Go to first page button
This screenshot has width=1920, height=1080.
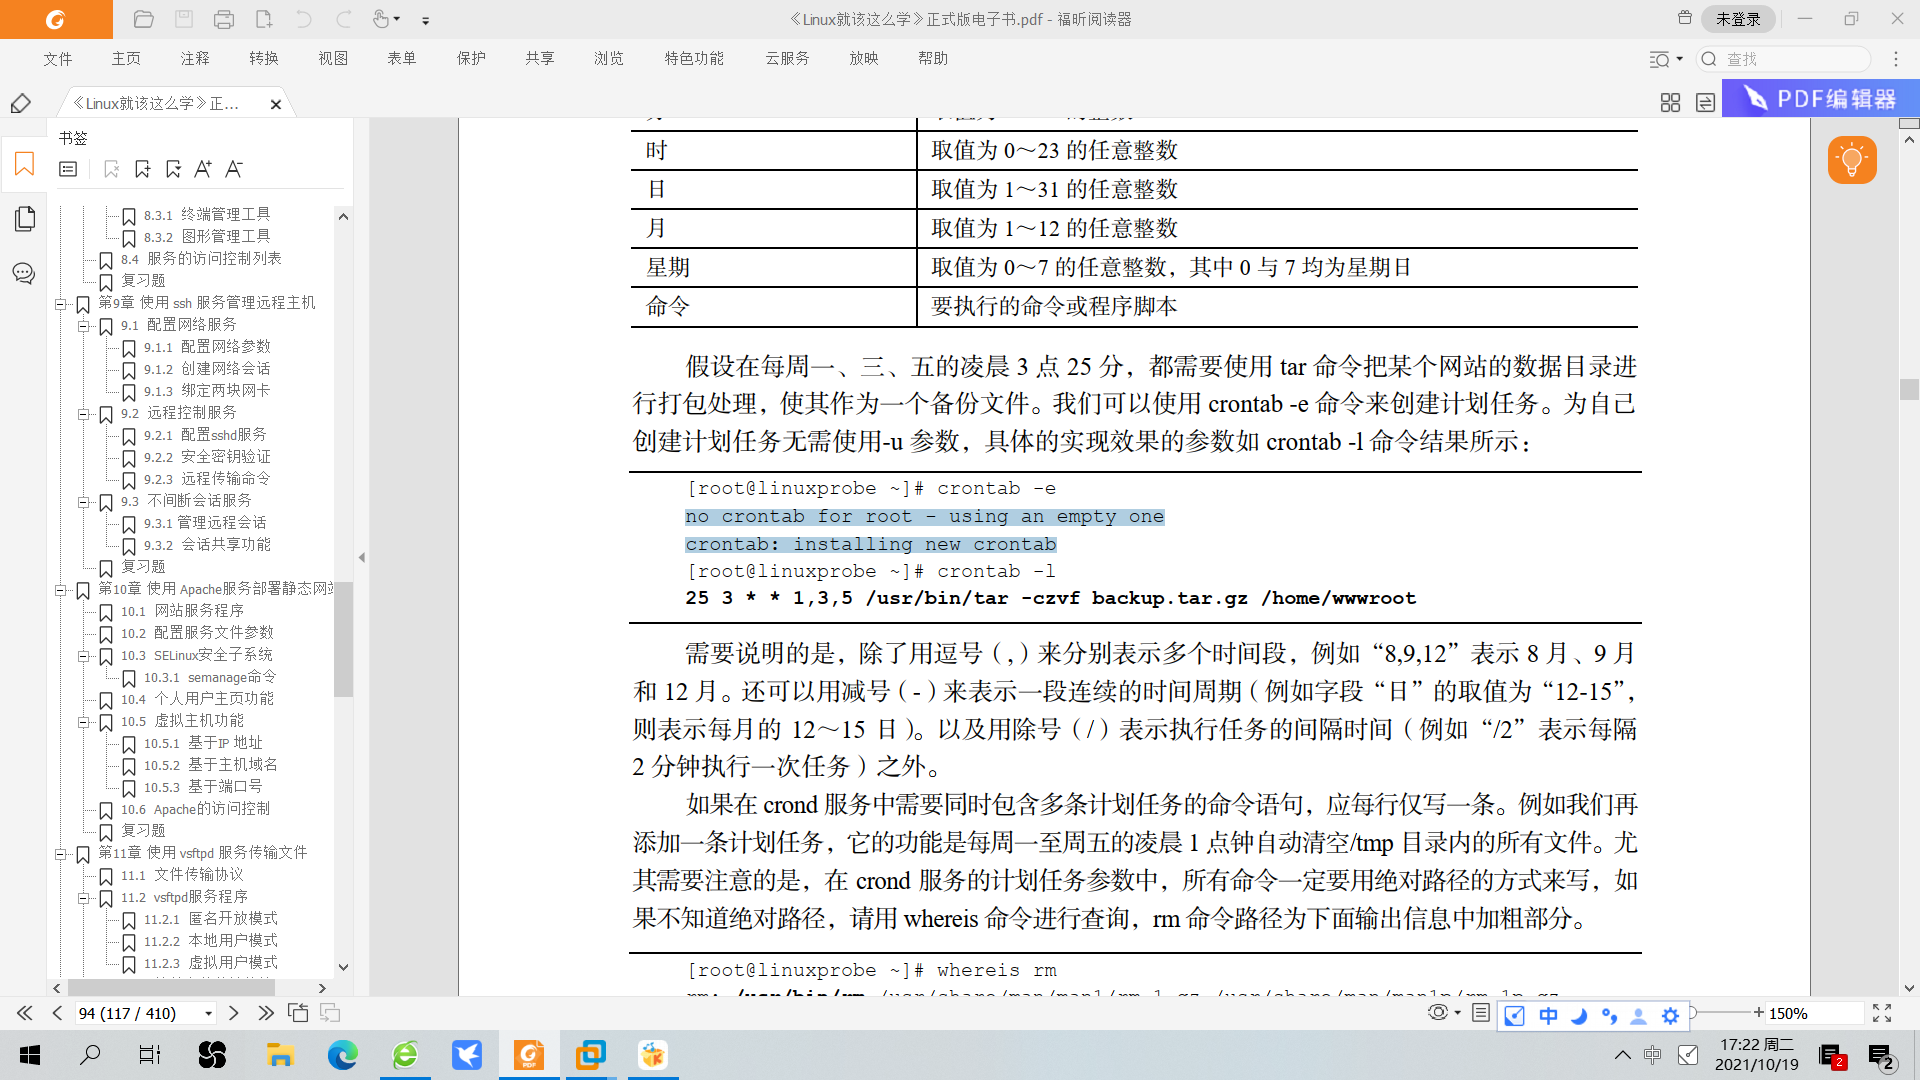[24, 1013]
